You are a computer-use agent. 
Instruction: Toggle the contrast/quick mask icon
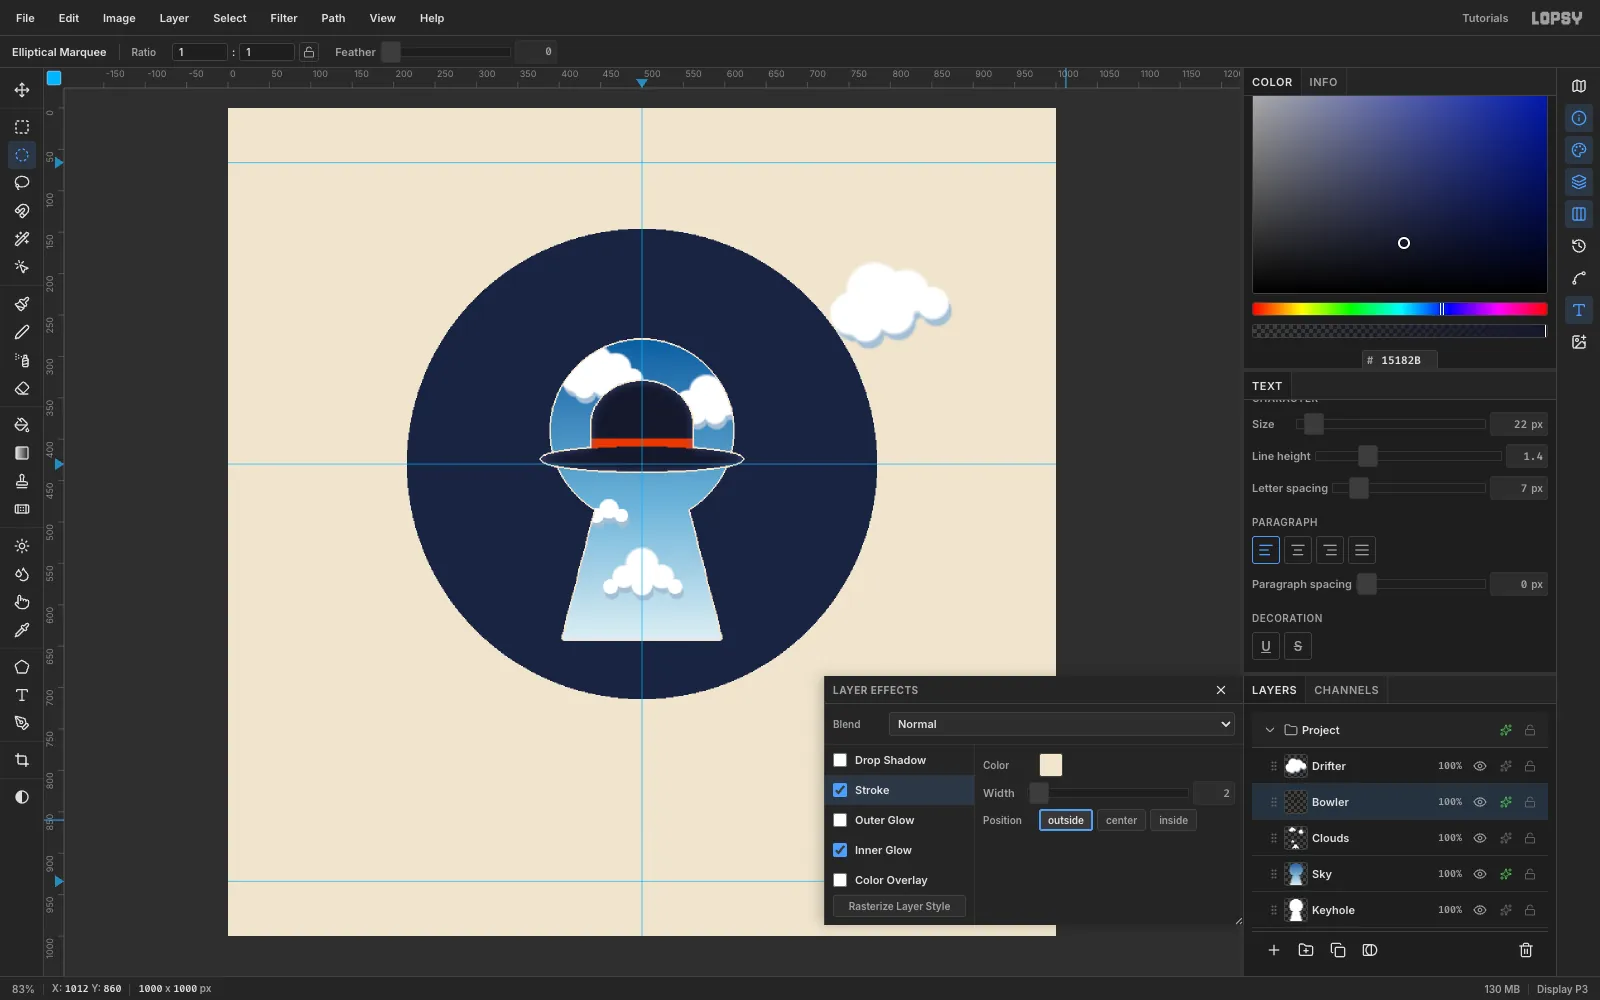[x=22, y=797]
